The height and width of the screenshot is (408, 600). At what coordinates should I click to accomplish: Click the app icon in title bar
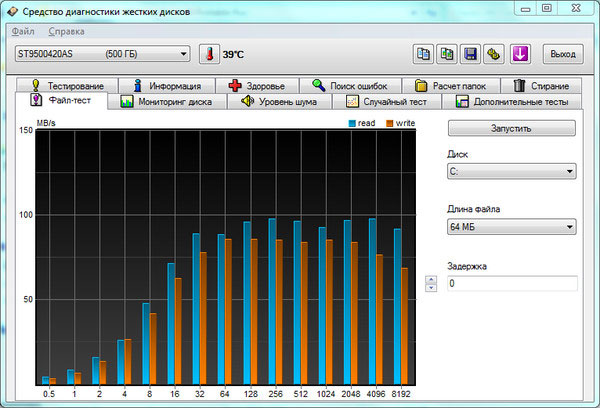click(12, 11)
